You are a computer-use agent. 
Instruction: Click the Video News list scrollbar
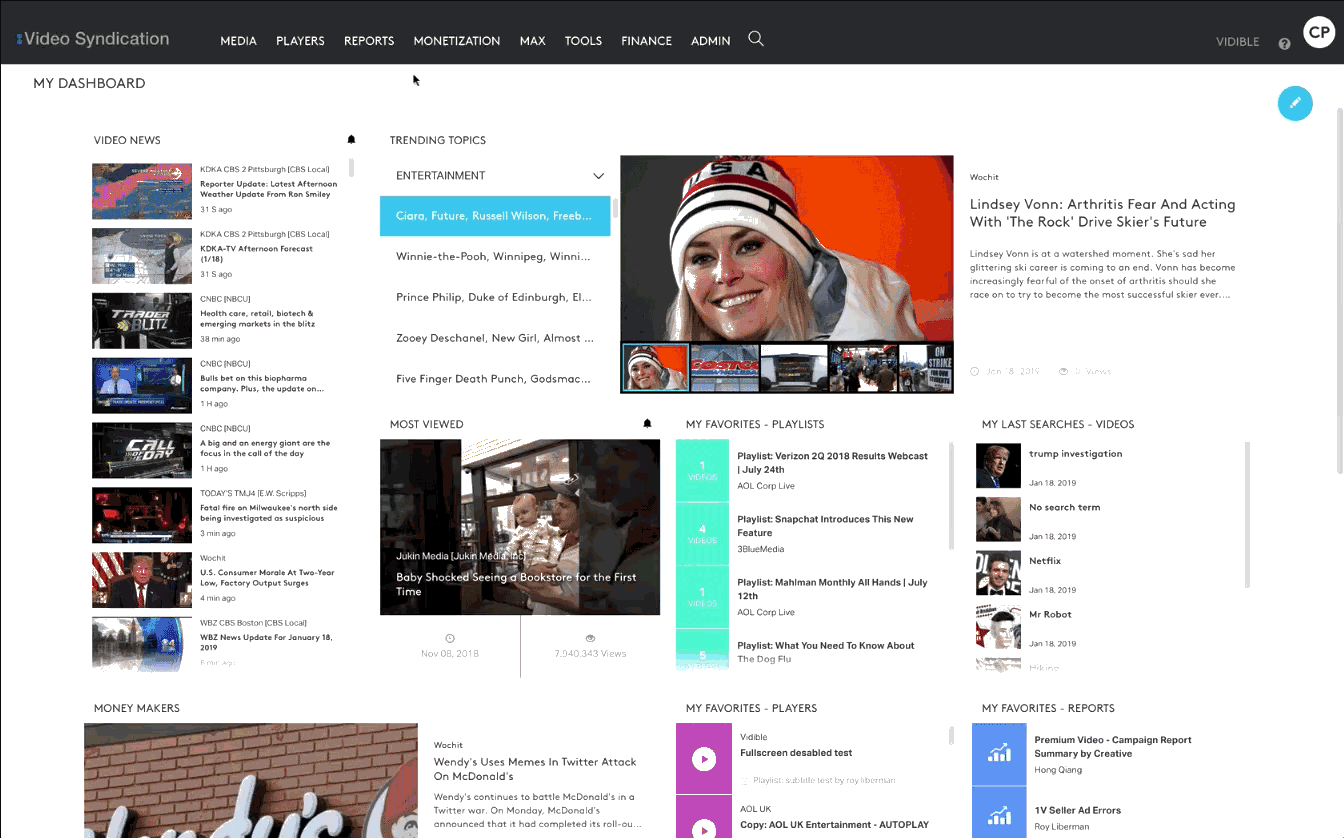point(351,167)
